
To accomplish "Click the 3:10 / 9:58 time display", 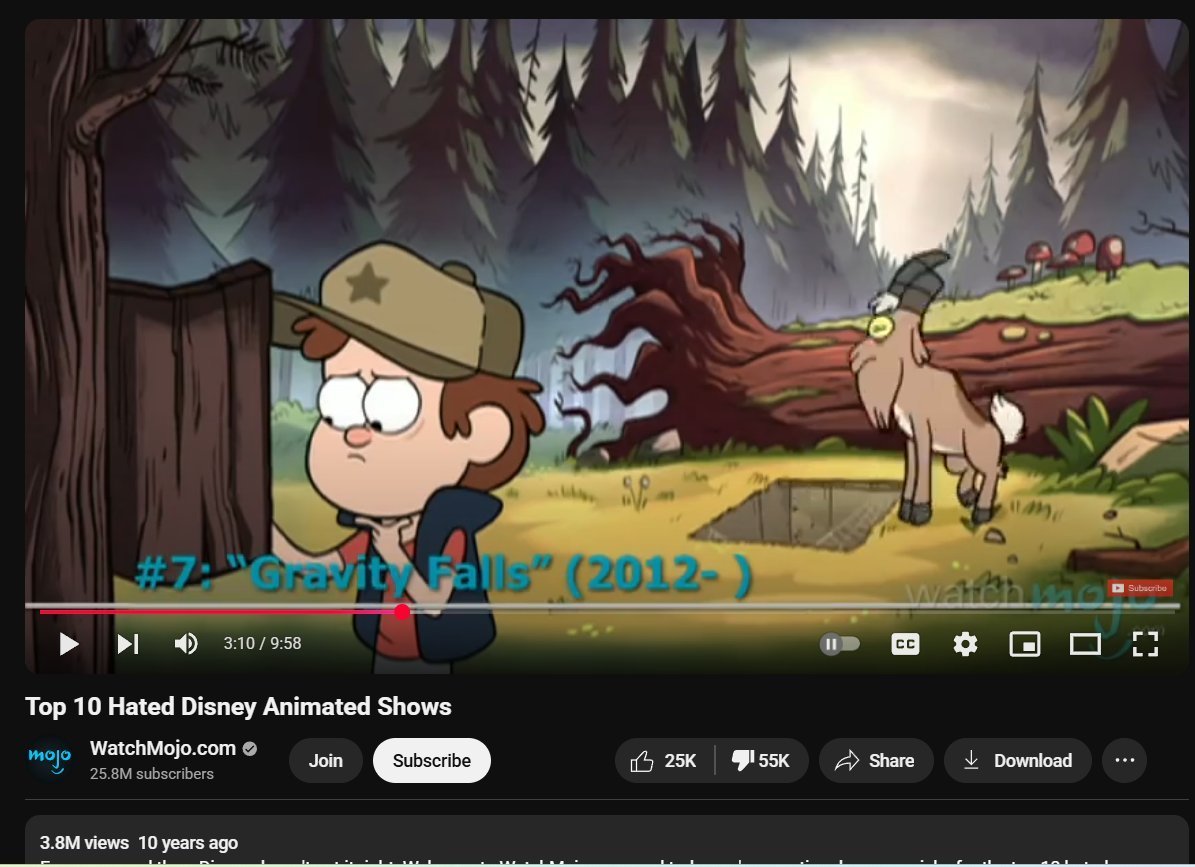I will click(x=262, y=644).
